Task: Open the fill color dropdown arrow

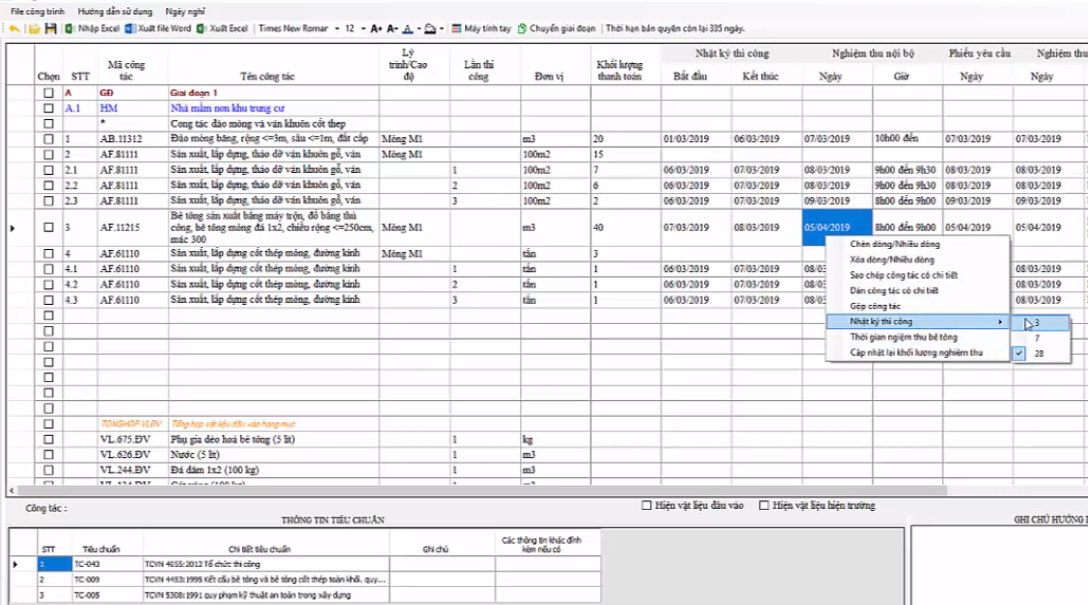Action: (x=442, y=29)
